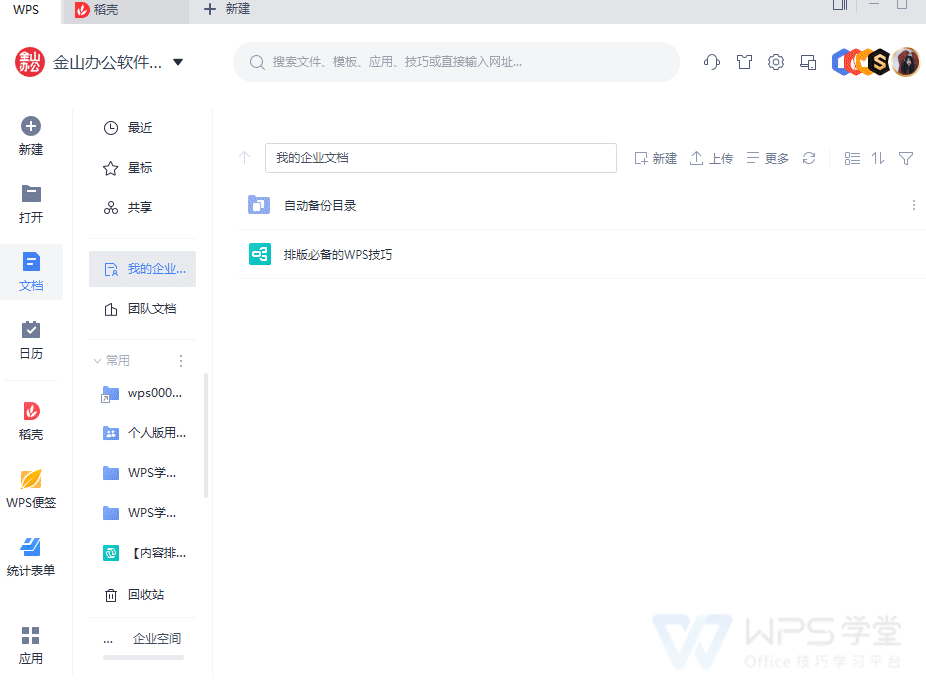The width and height of the screenshot is (926, 685).
Task: Click the 新建 plus icon in left sidebar
Action: 31,126
